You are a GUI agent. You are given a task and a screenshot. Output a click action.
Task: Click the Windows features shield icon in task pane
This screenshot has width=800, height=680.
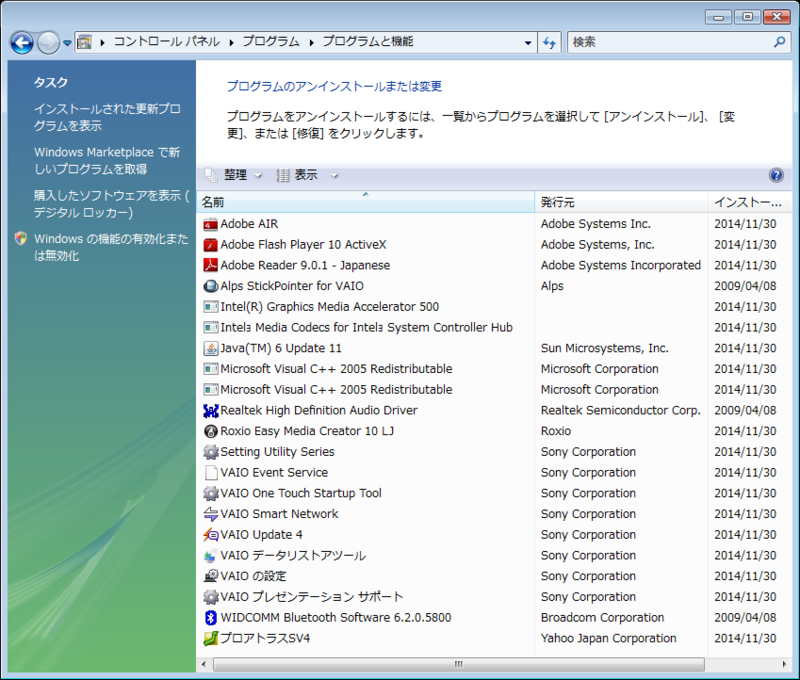[21, 238]
